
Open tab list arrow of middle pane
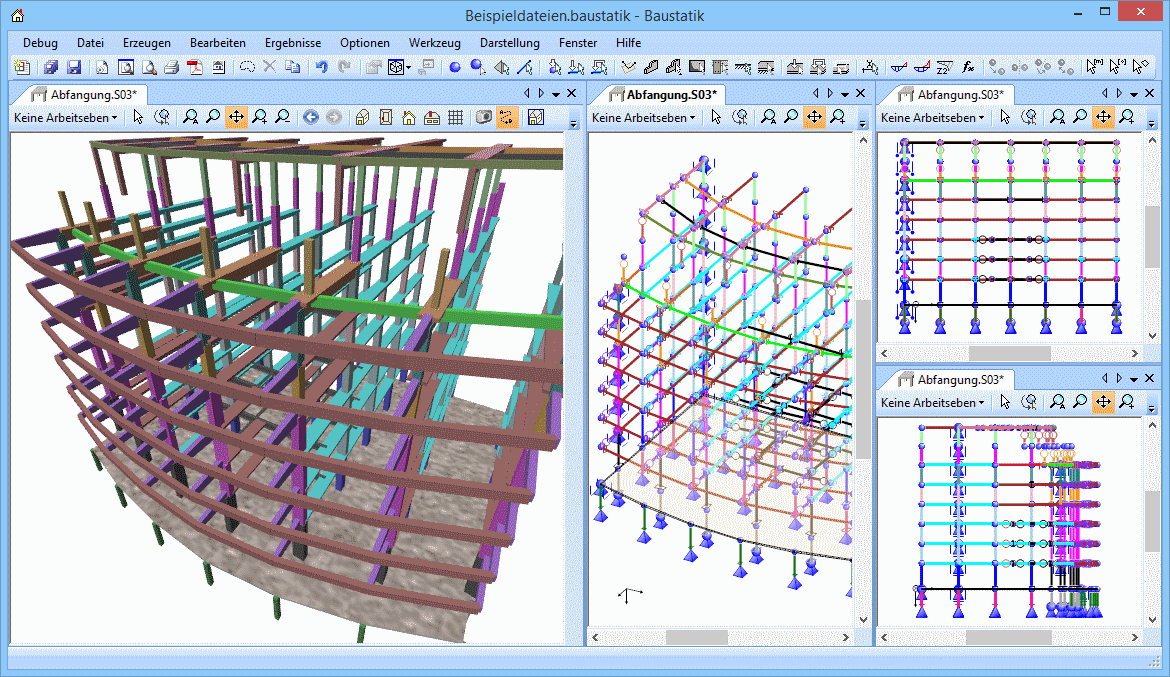(x=845, y=94)
